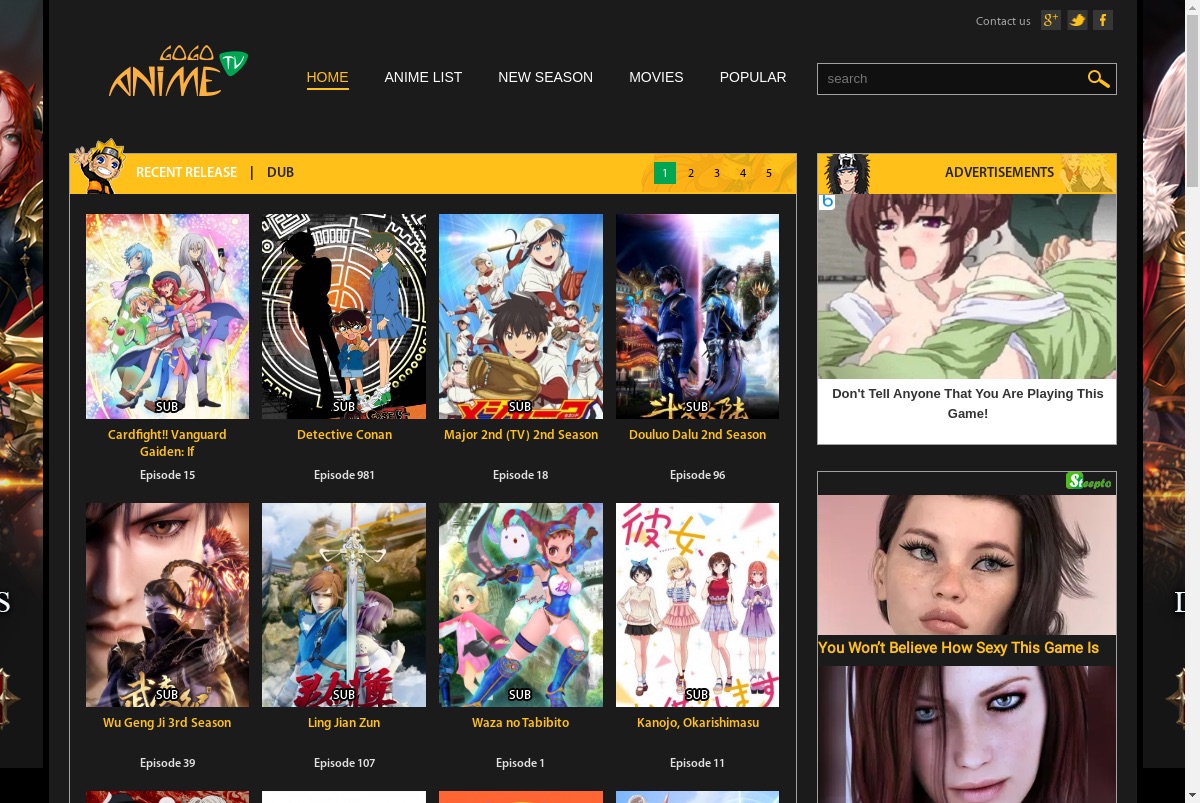
Task: Click the GoGo Anime TV logo
Action: click(178, 72)
